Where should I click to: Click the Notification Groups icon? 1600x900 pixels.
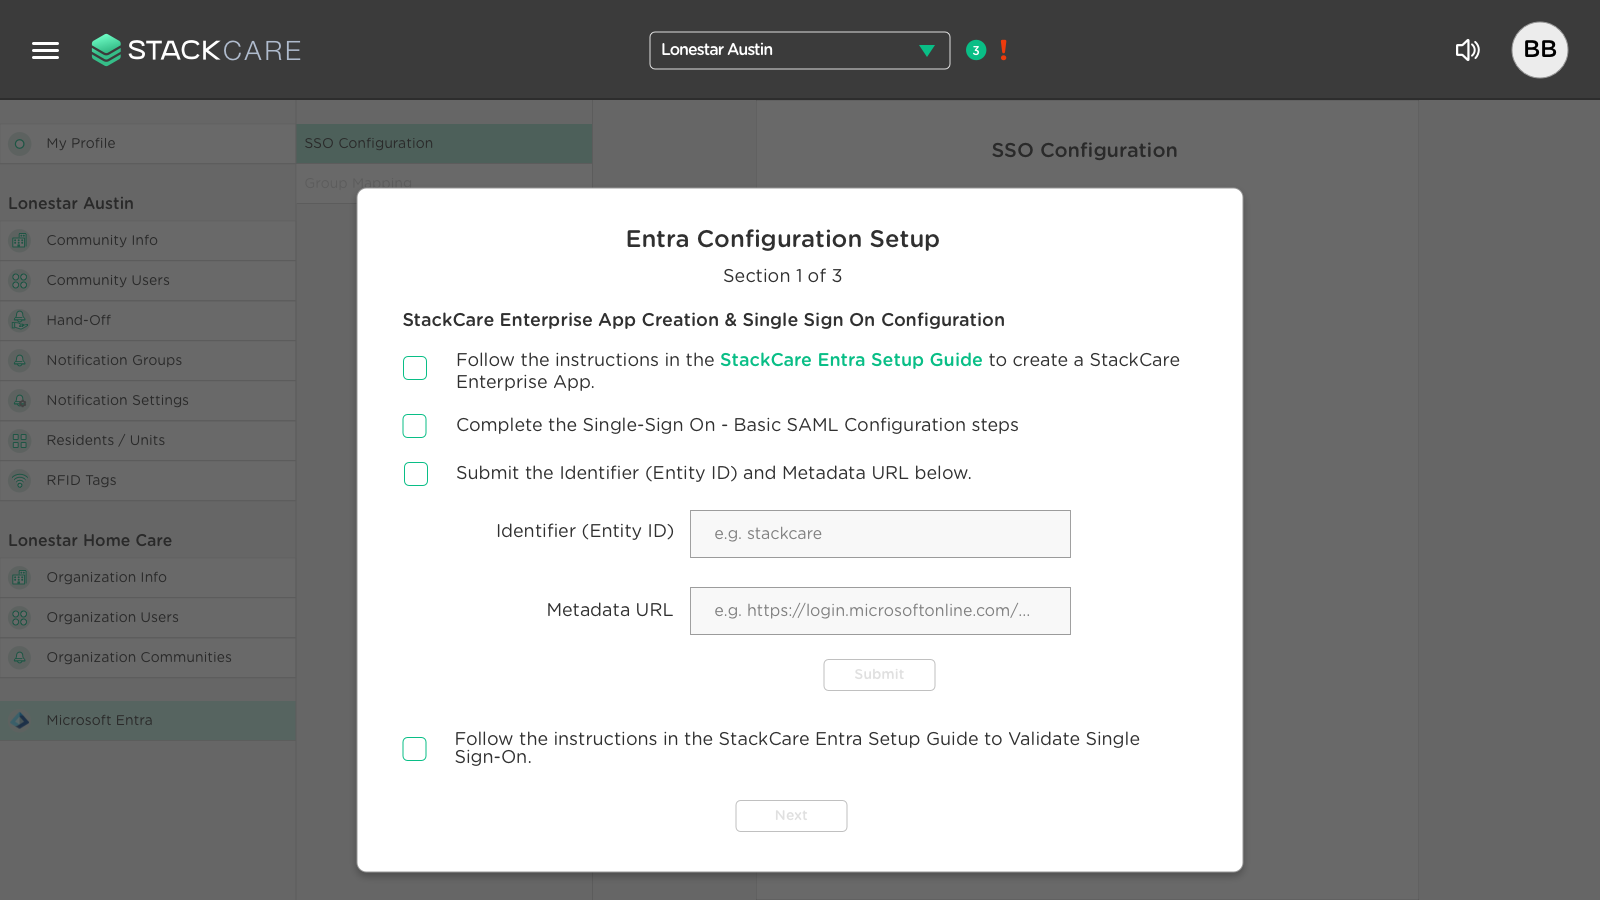20,361
